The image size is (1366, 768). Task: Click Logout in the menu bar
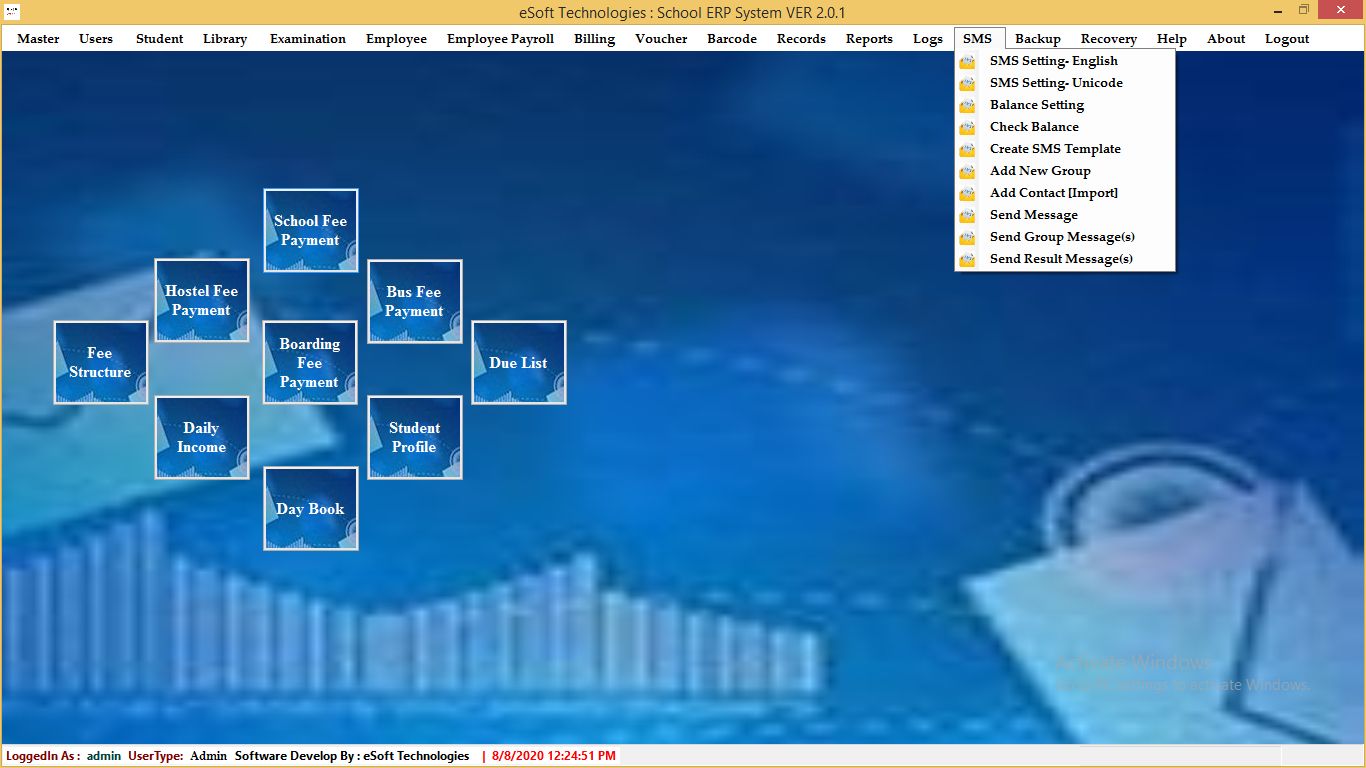click(x=1287, y=39)
